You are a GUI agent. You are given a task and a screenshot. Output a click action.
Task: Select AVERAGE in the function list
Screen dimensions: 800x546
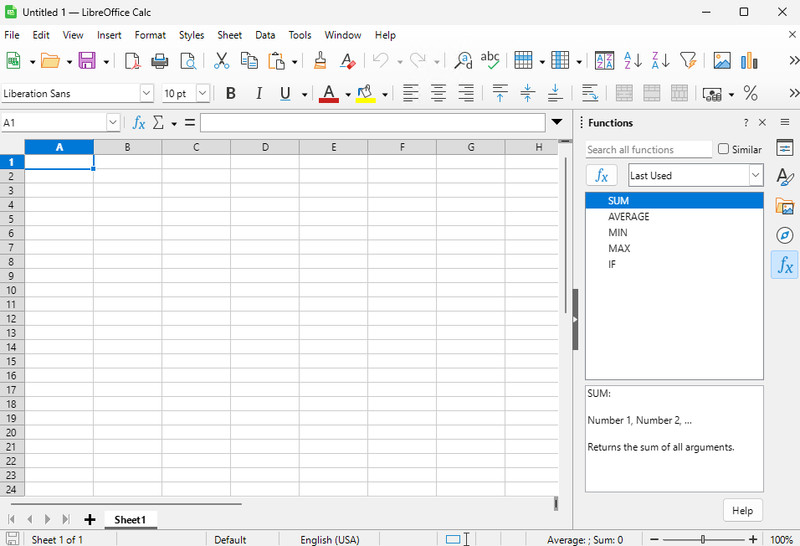point(674,216)
